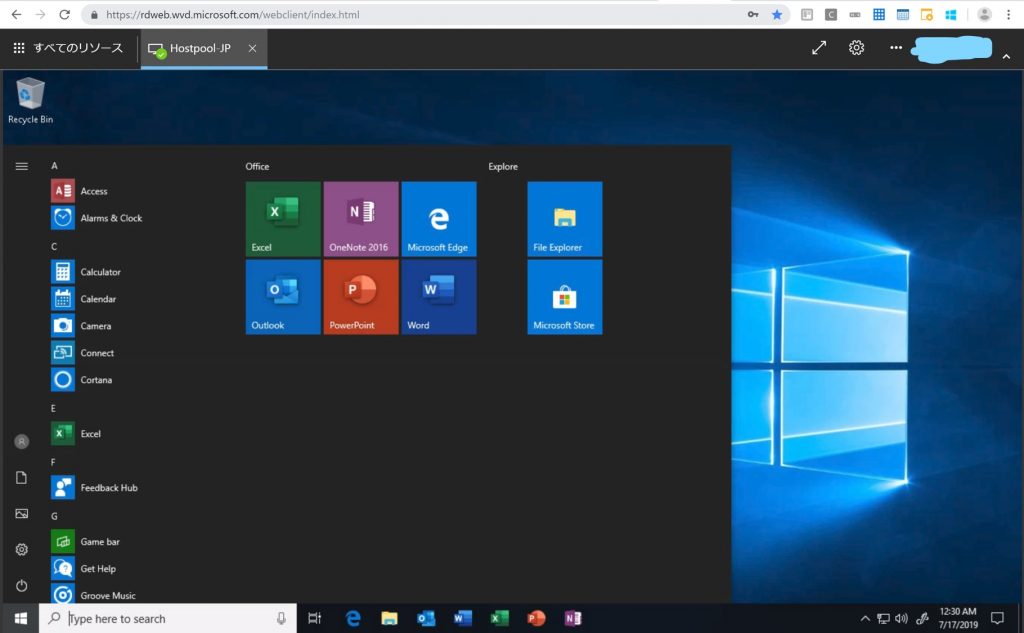Open すべてのリソース all resources

[68, 48]
